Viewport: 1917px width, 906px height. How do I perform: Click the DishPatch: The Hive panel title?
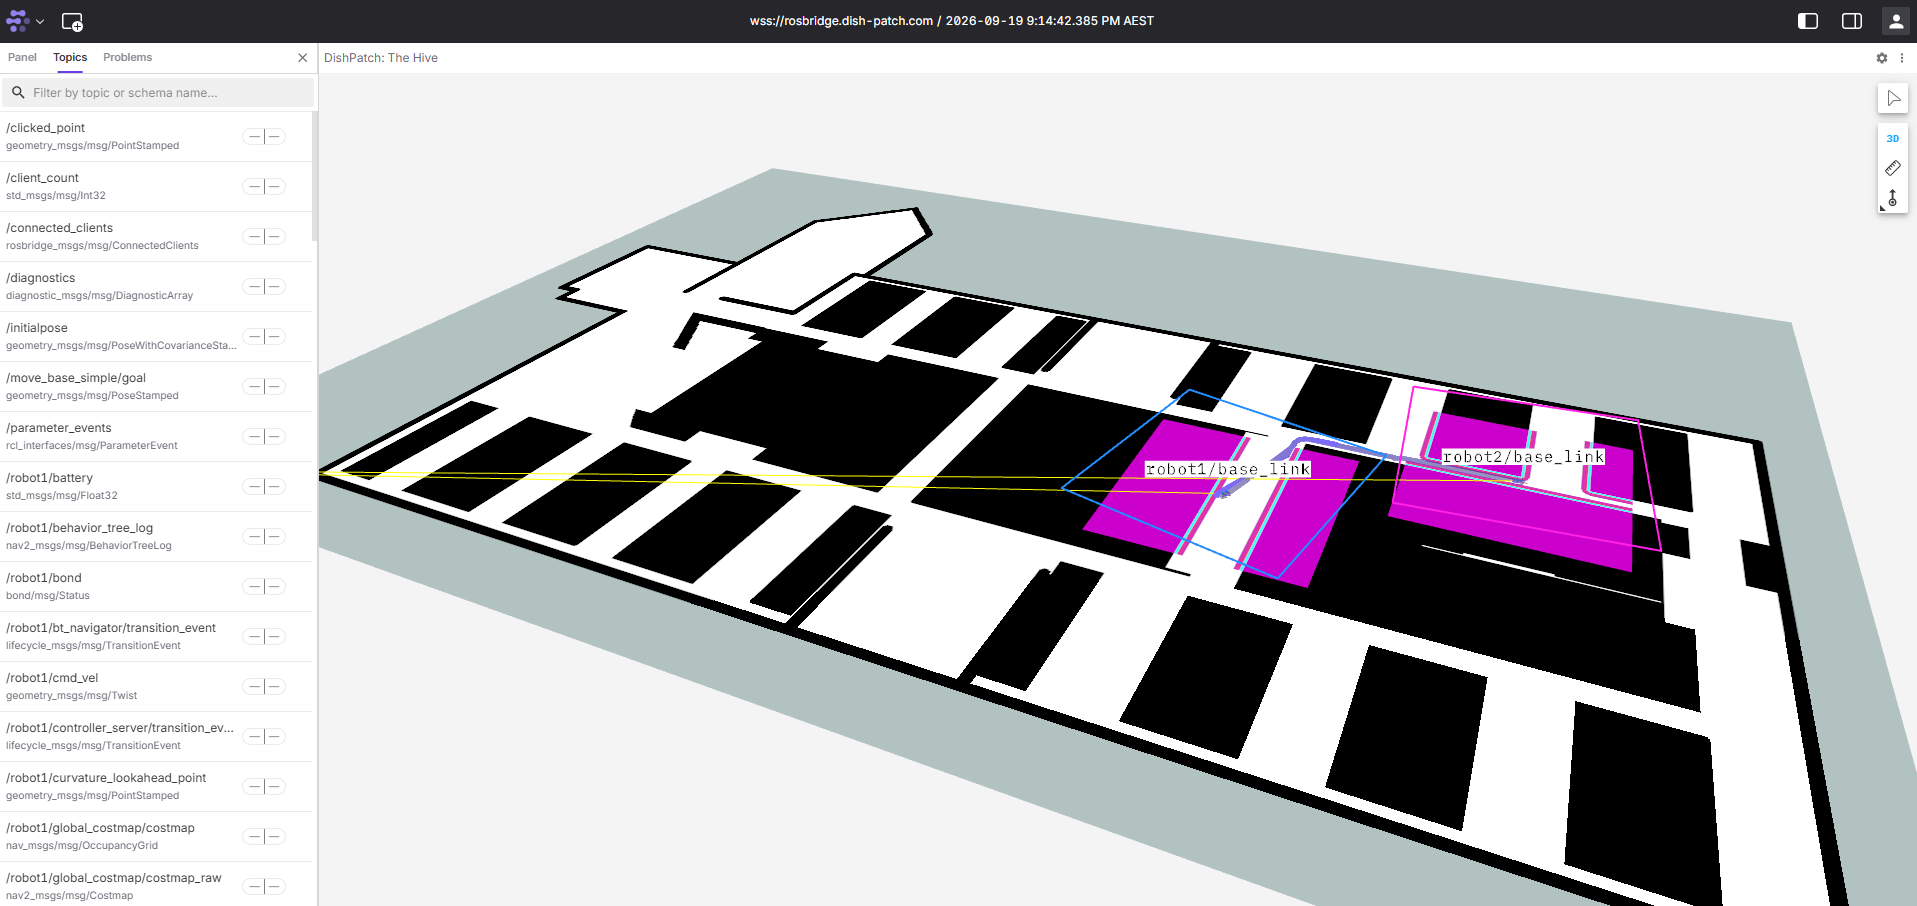tap(381, 58)
